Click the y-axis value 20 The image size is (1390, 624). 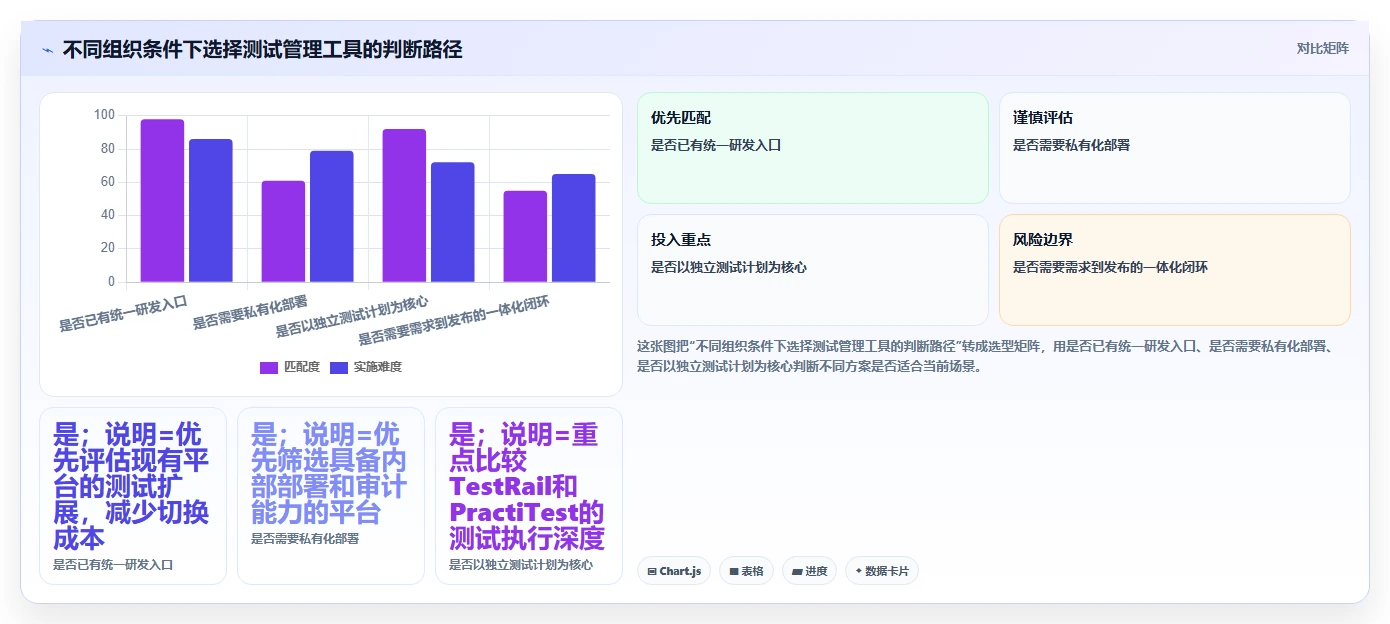pos(108,248)
